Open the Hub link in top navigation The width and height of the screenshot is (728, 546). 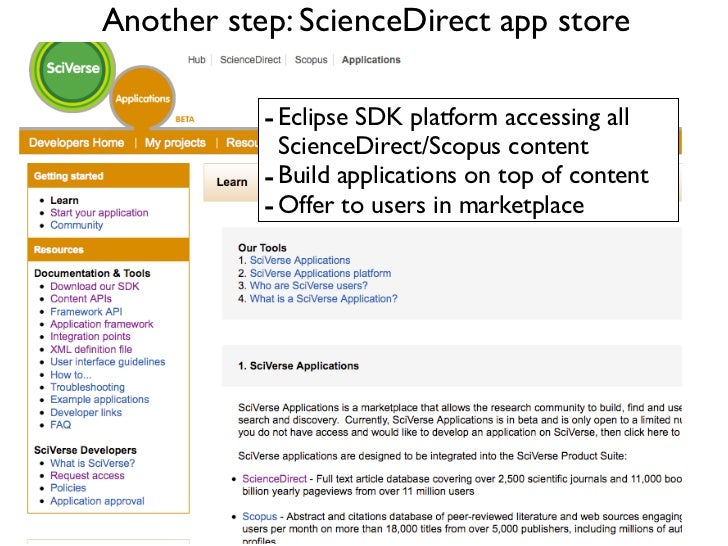tap(196, 60)
